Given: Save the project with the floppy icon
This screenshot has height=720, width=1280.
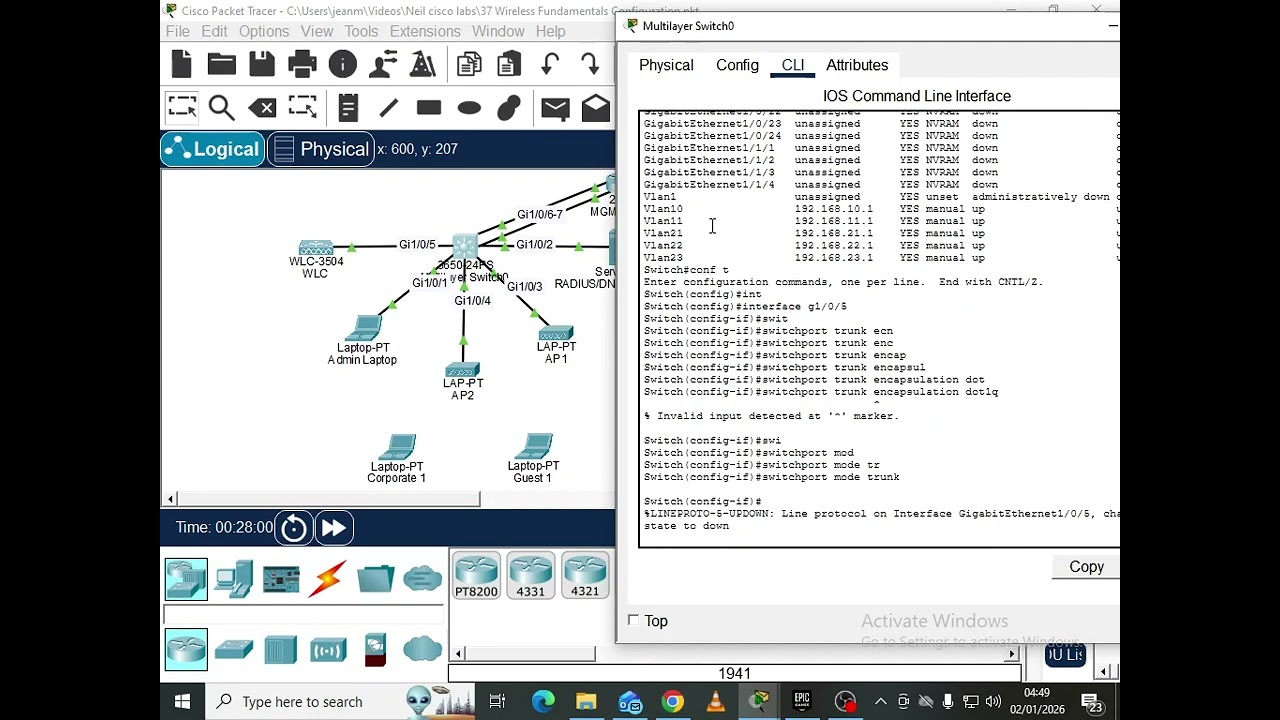Looking at the screenshot, I should (262, 65).
